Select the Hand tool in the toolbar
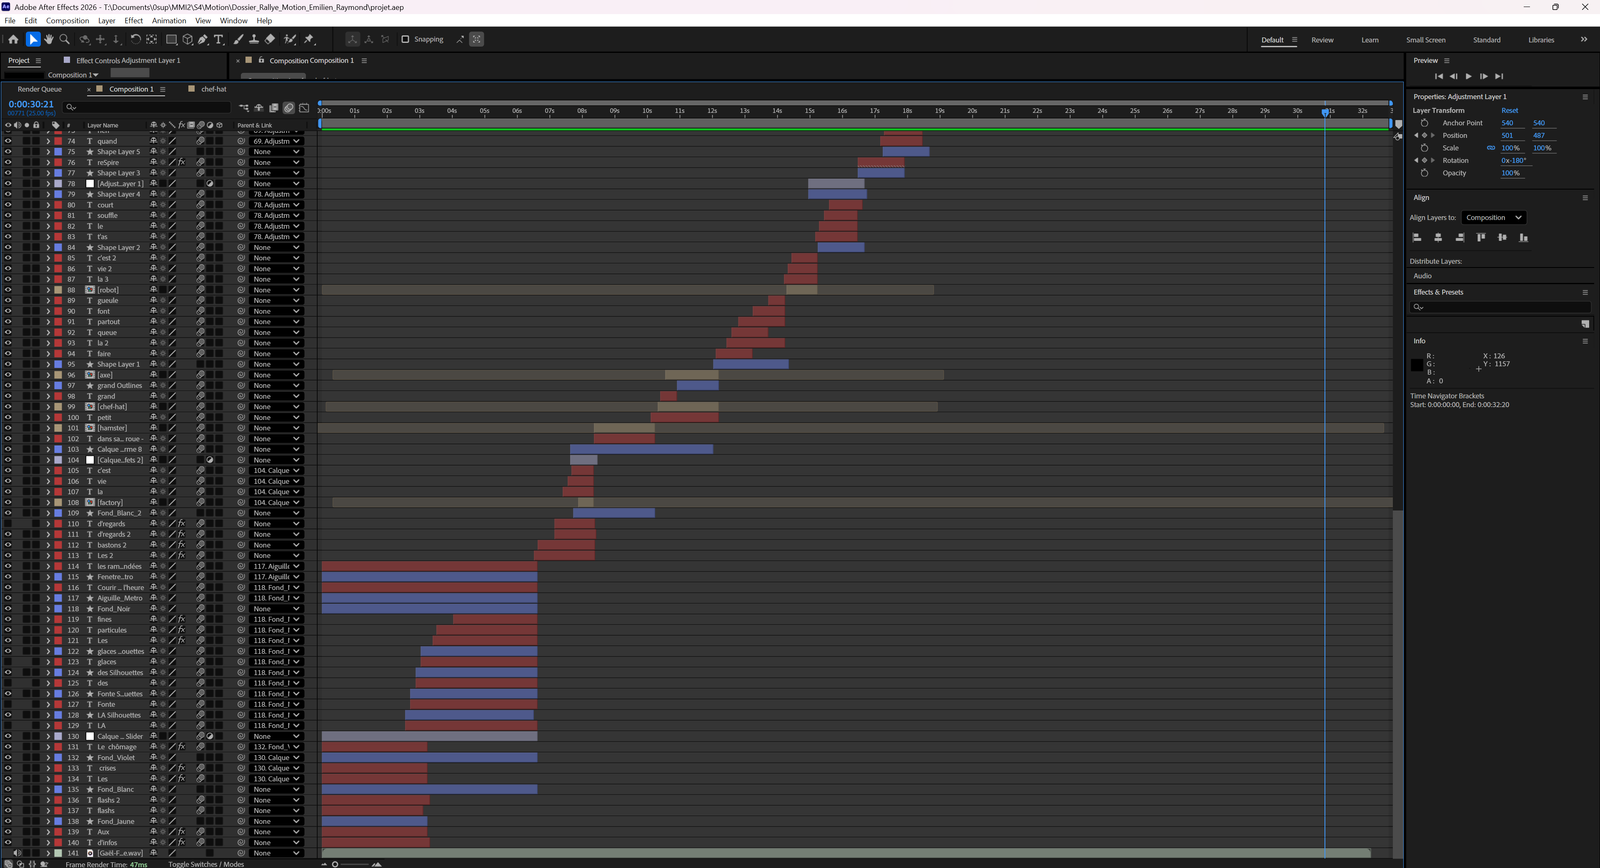Screen dimensions: 1600x868 click(x=48, y=40)
